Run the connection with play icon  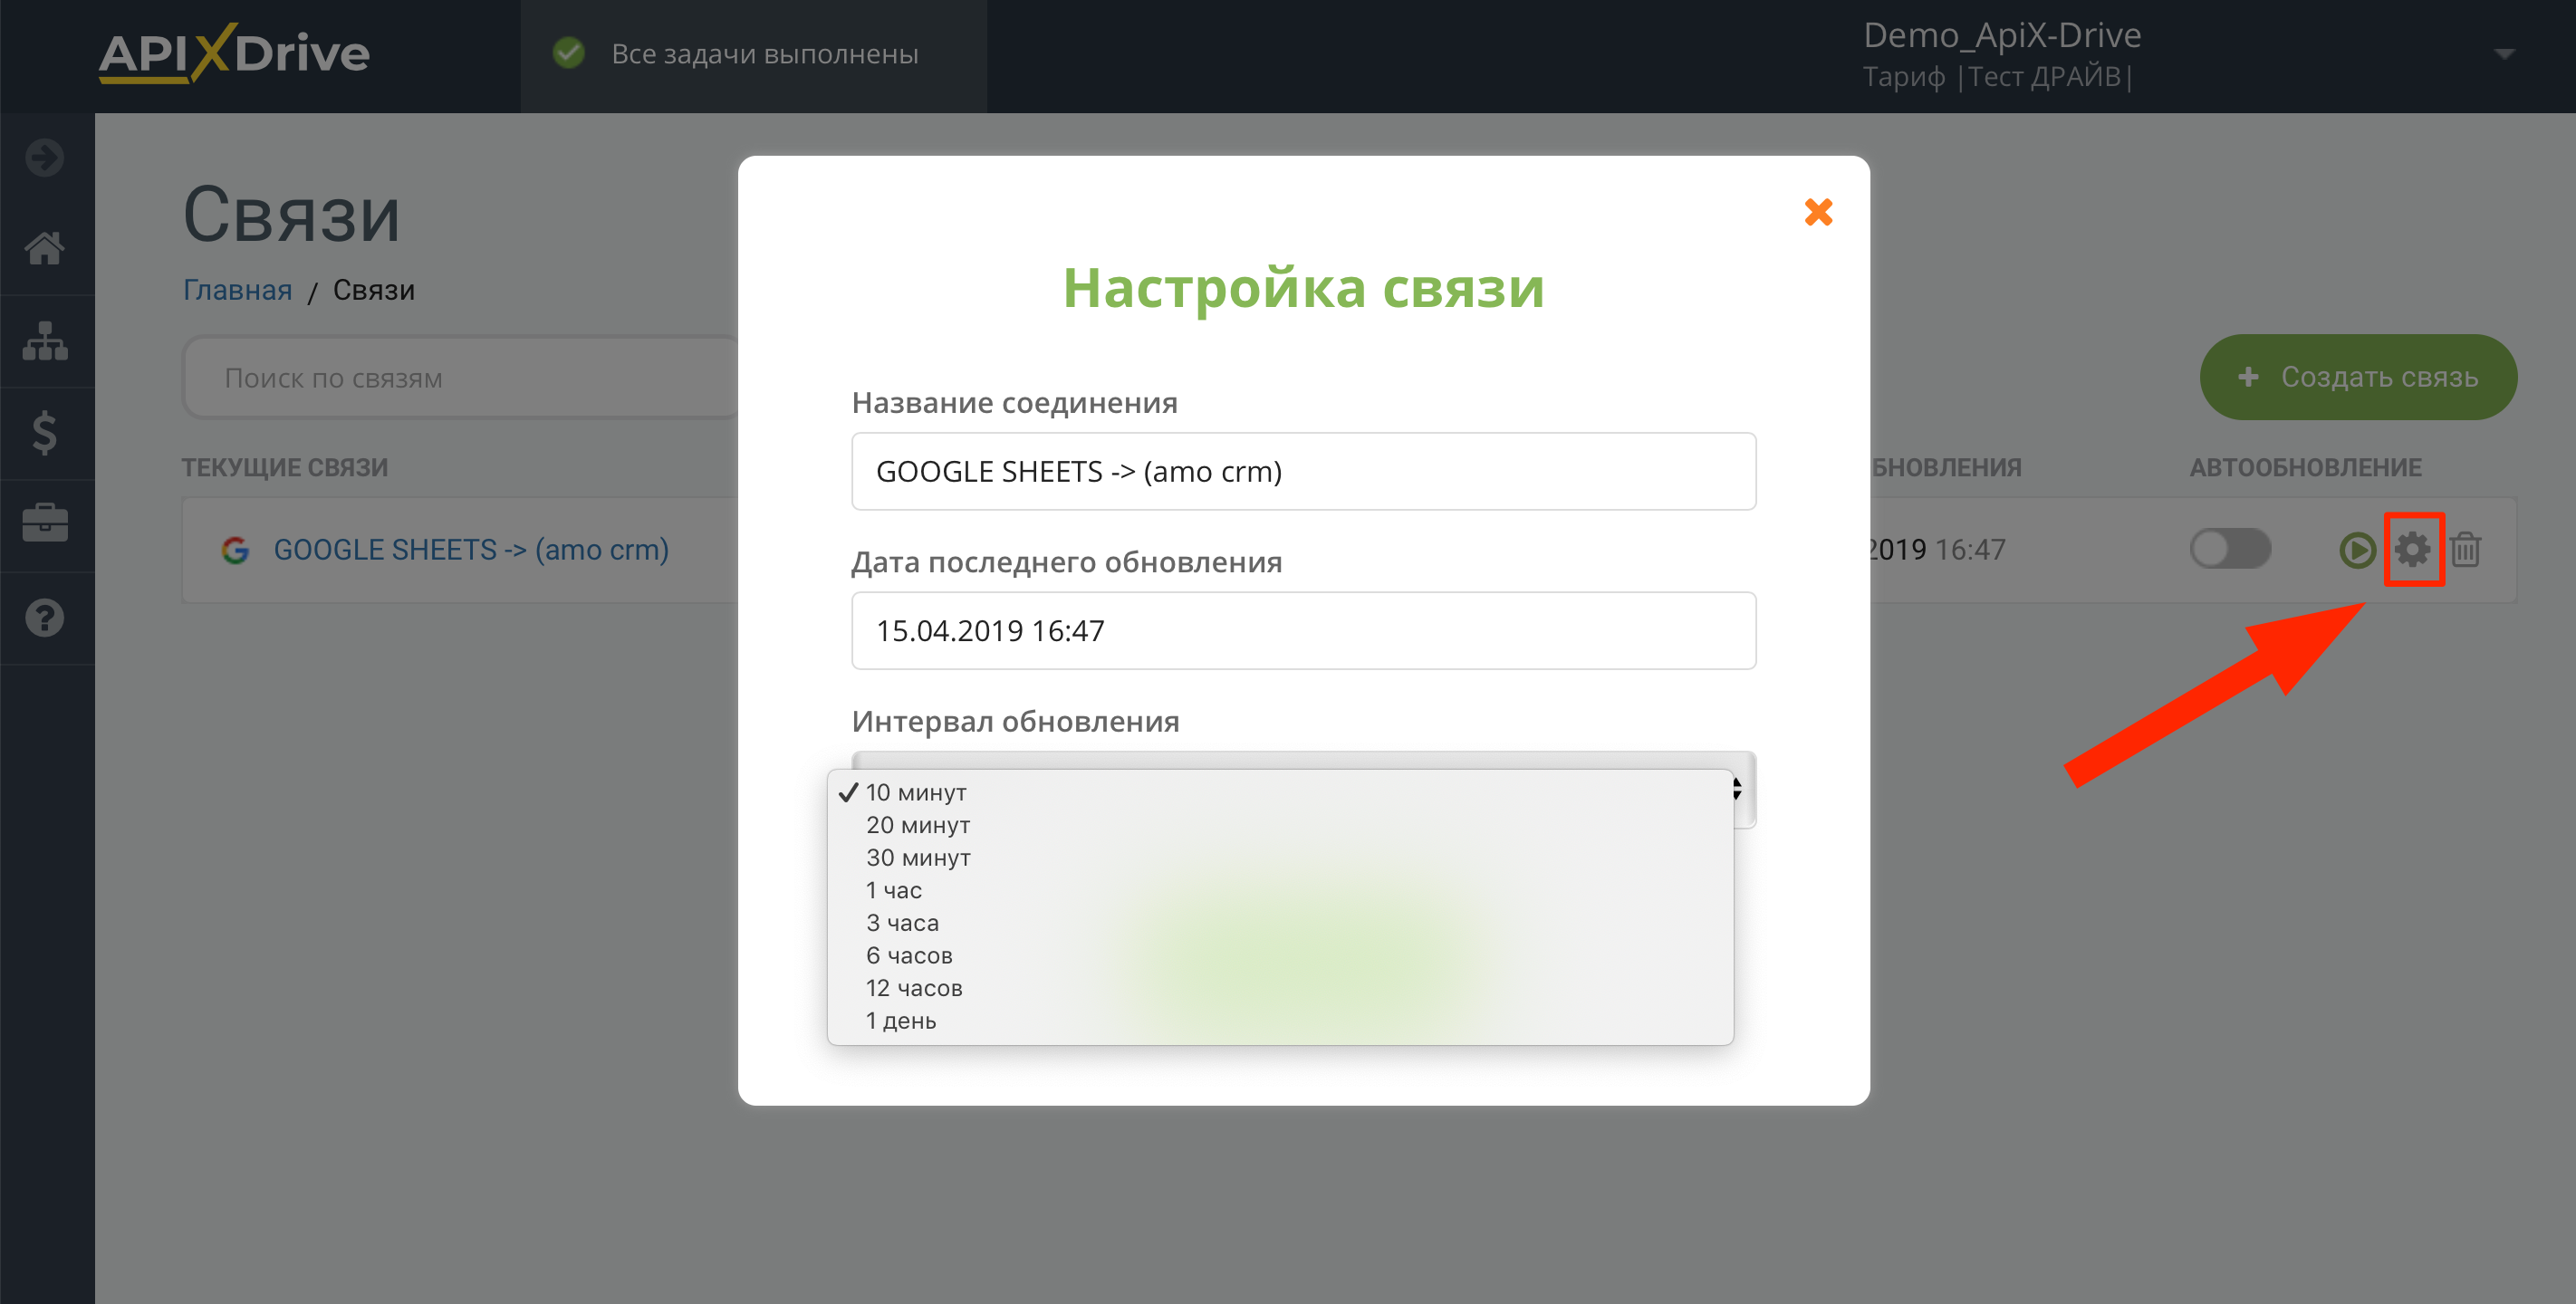pos(2357,550)
